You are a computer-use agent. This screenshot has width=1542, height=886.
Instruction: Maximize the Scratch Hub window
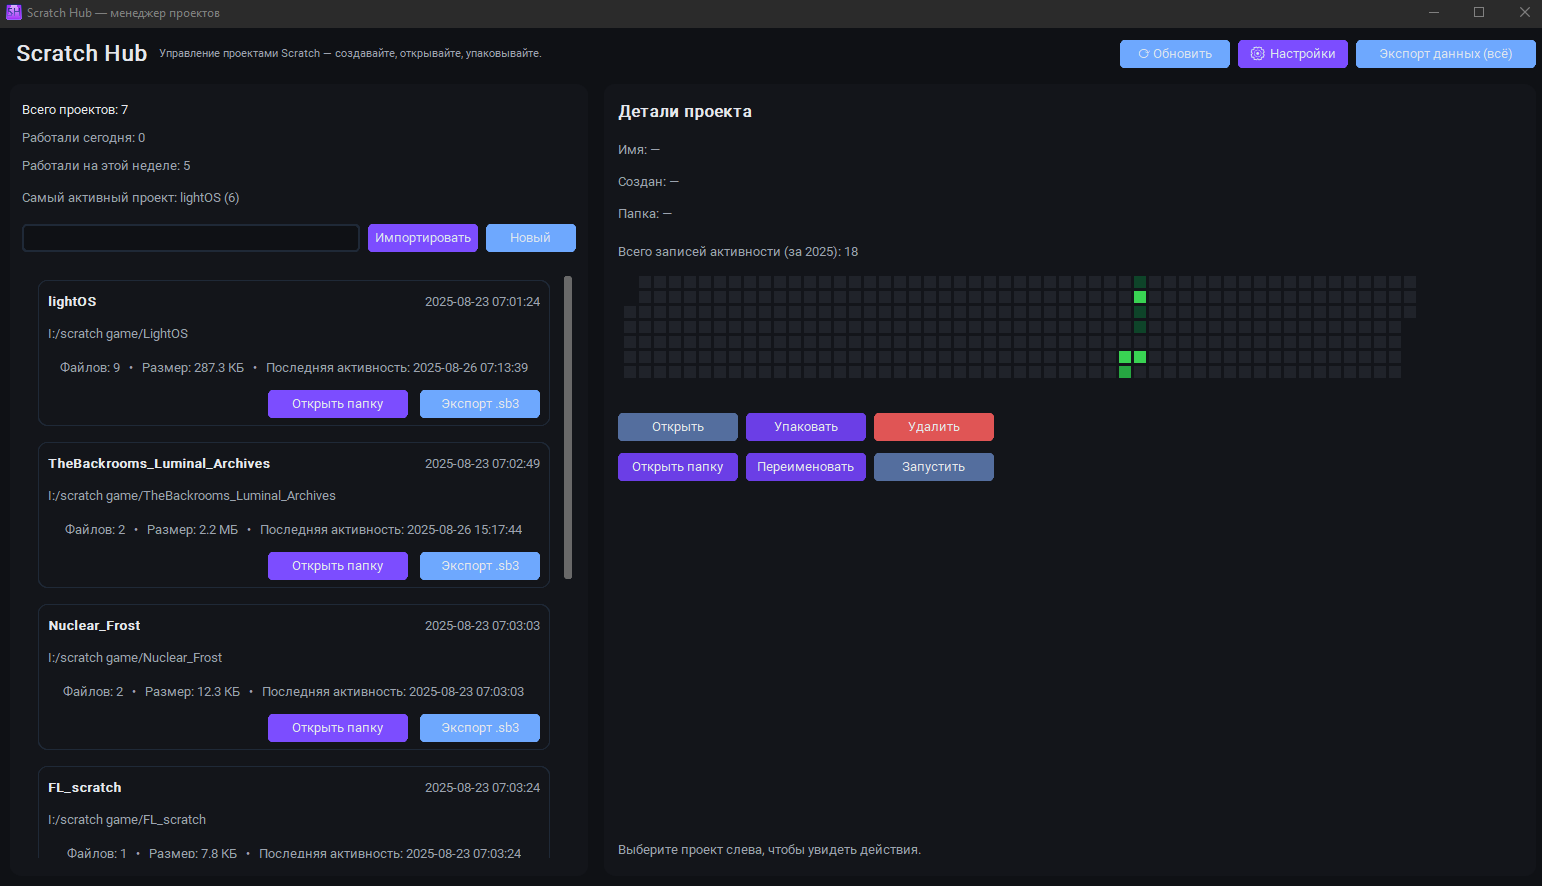[x=1479, y=12]
